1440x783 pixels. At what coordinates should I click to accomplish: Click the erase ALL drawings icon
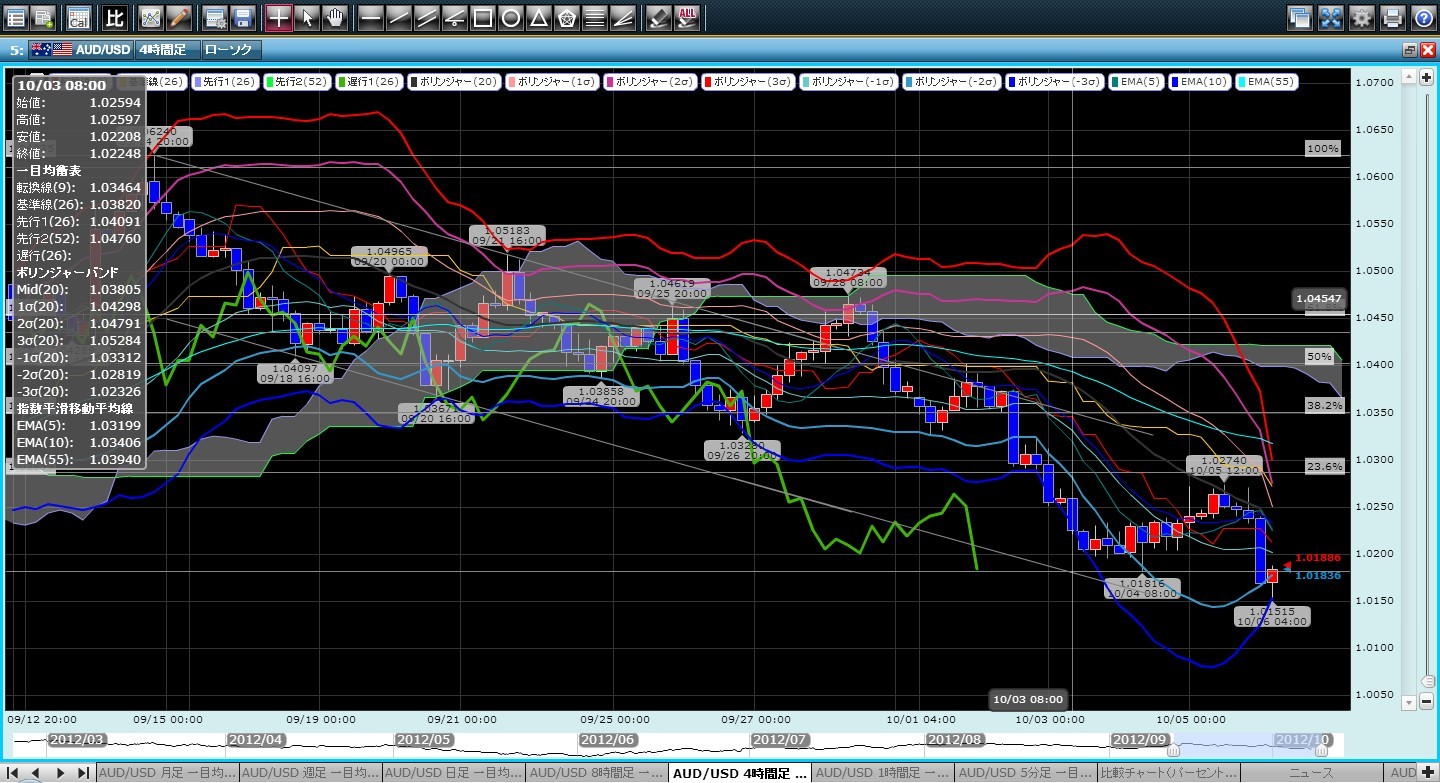pyautogui.click(x=687, y=17)
